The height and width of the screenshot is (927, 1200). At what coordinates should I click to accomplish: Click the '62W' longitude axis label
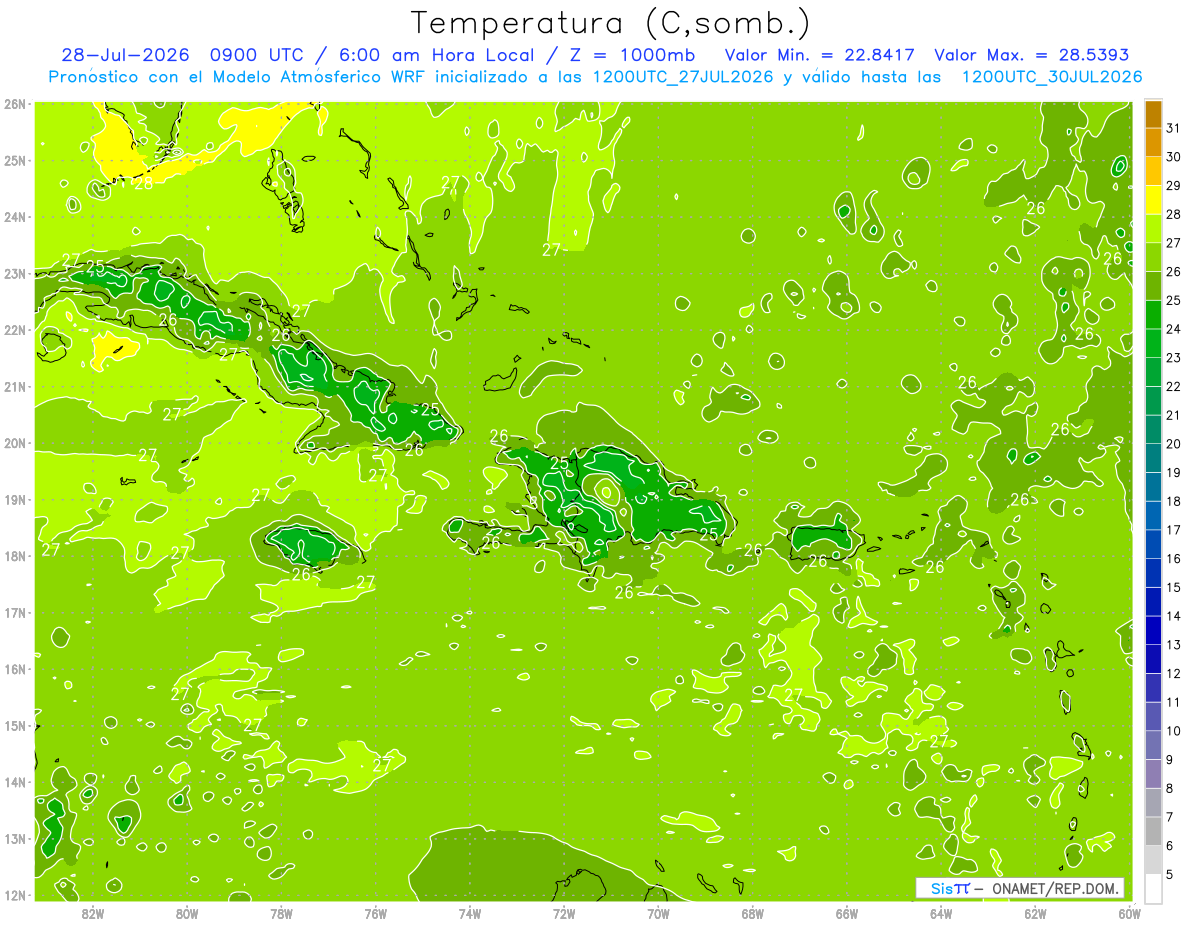[x=1035, y=914]
